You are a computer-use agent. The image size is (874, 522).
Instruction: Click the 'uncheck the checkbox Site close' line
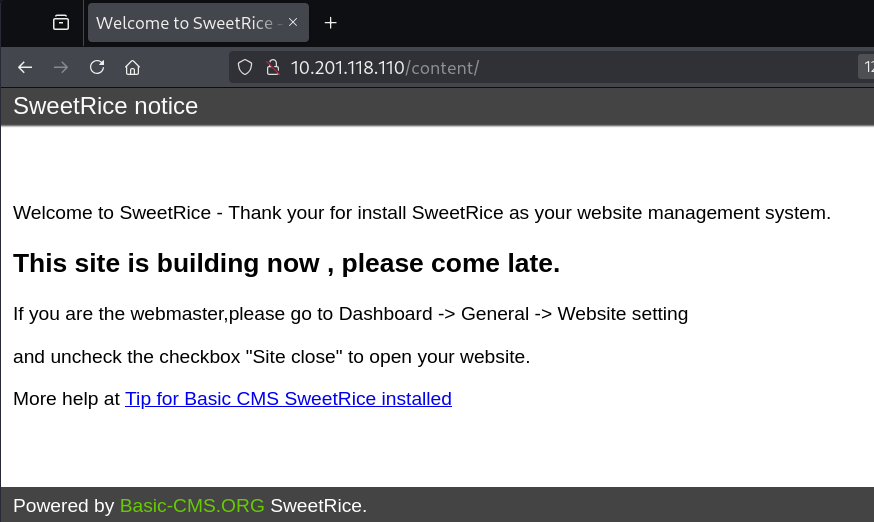[x=271, y=356]
